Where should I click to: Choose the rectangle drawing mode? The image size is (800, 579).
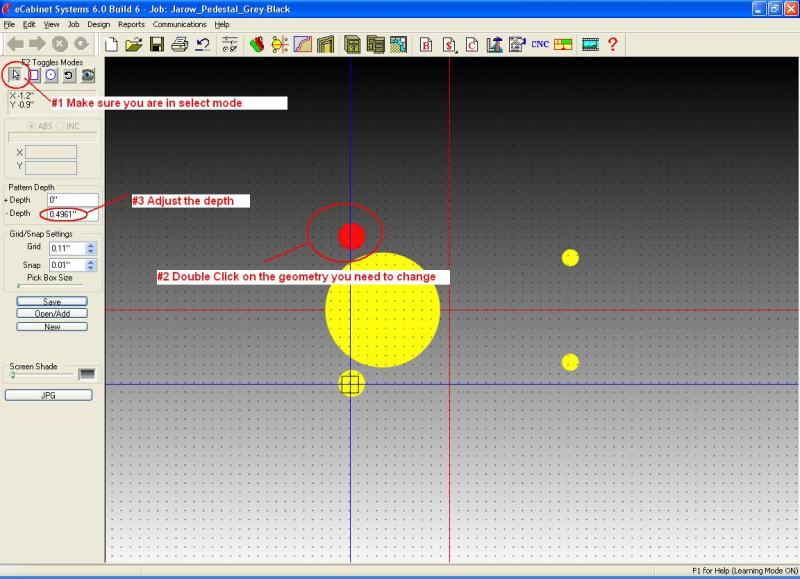coord(33,75)
